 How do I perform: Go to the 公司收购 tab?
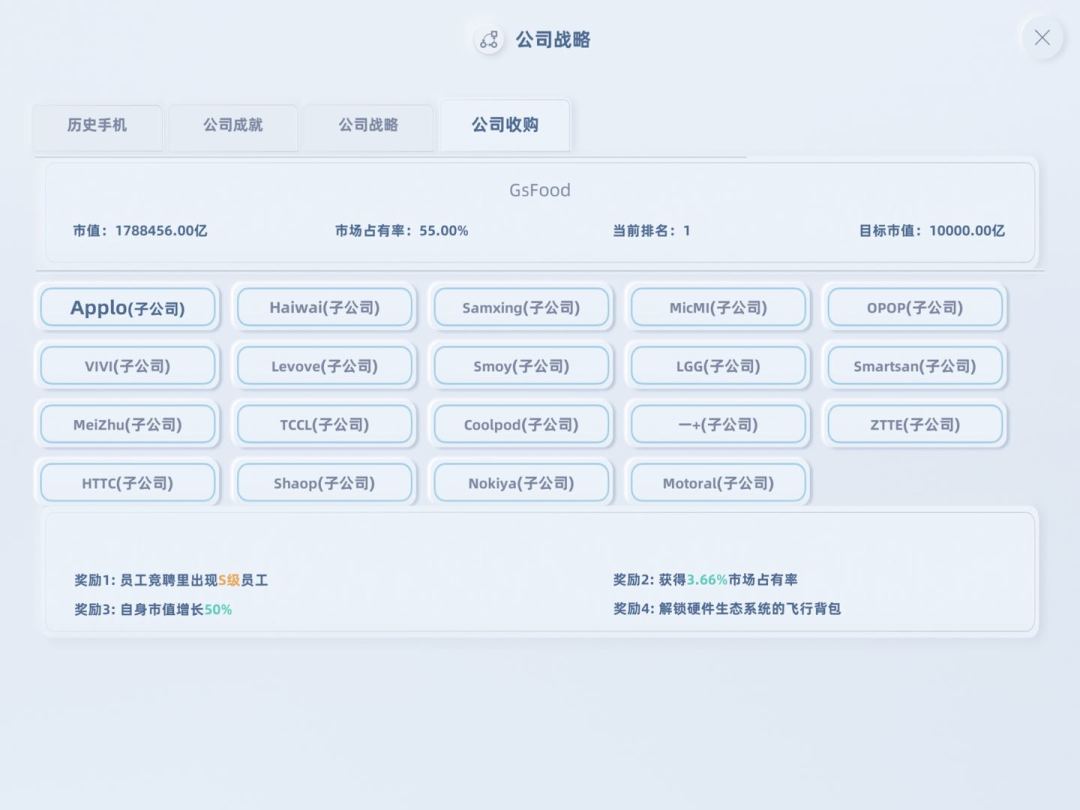[x=505, y=125]
